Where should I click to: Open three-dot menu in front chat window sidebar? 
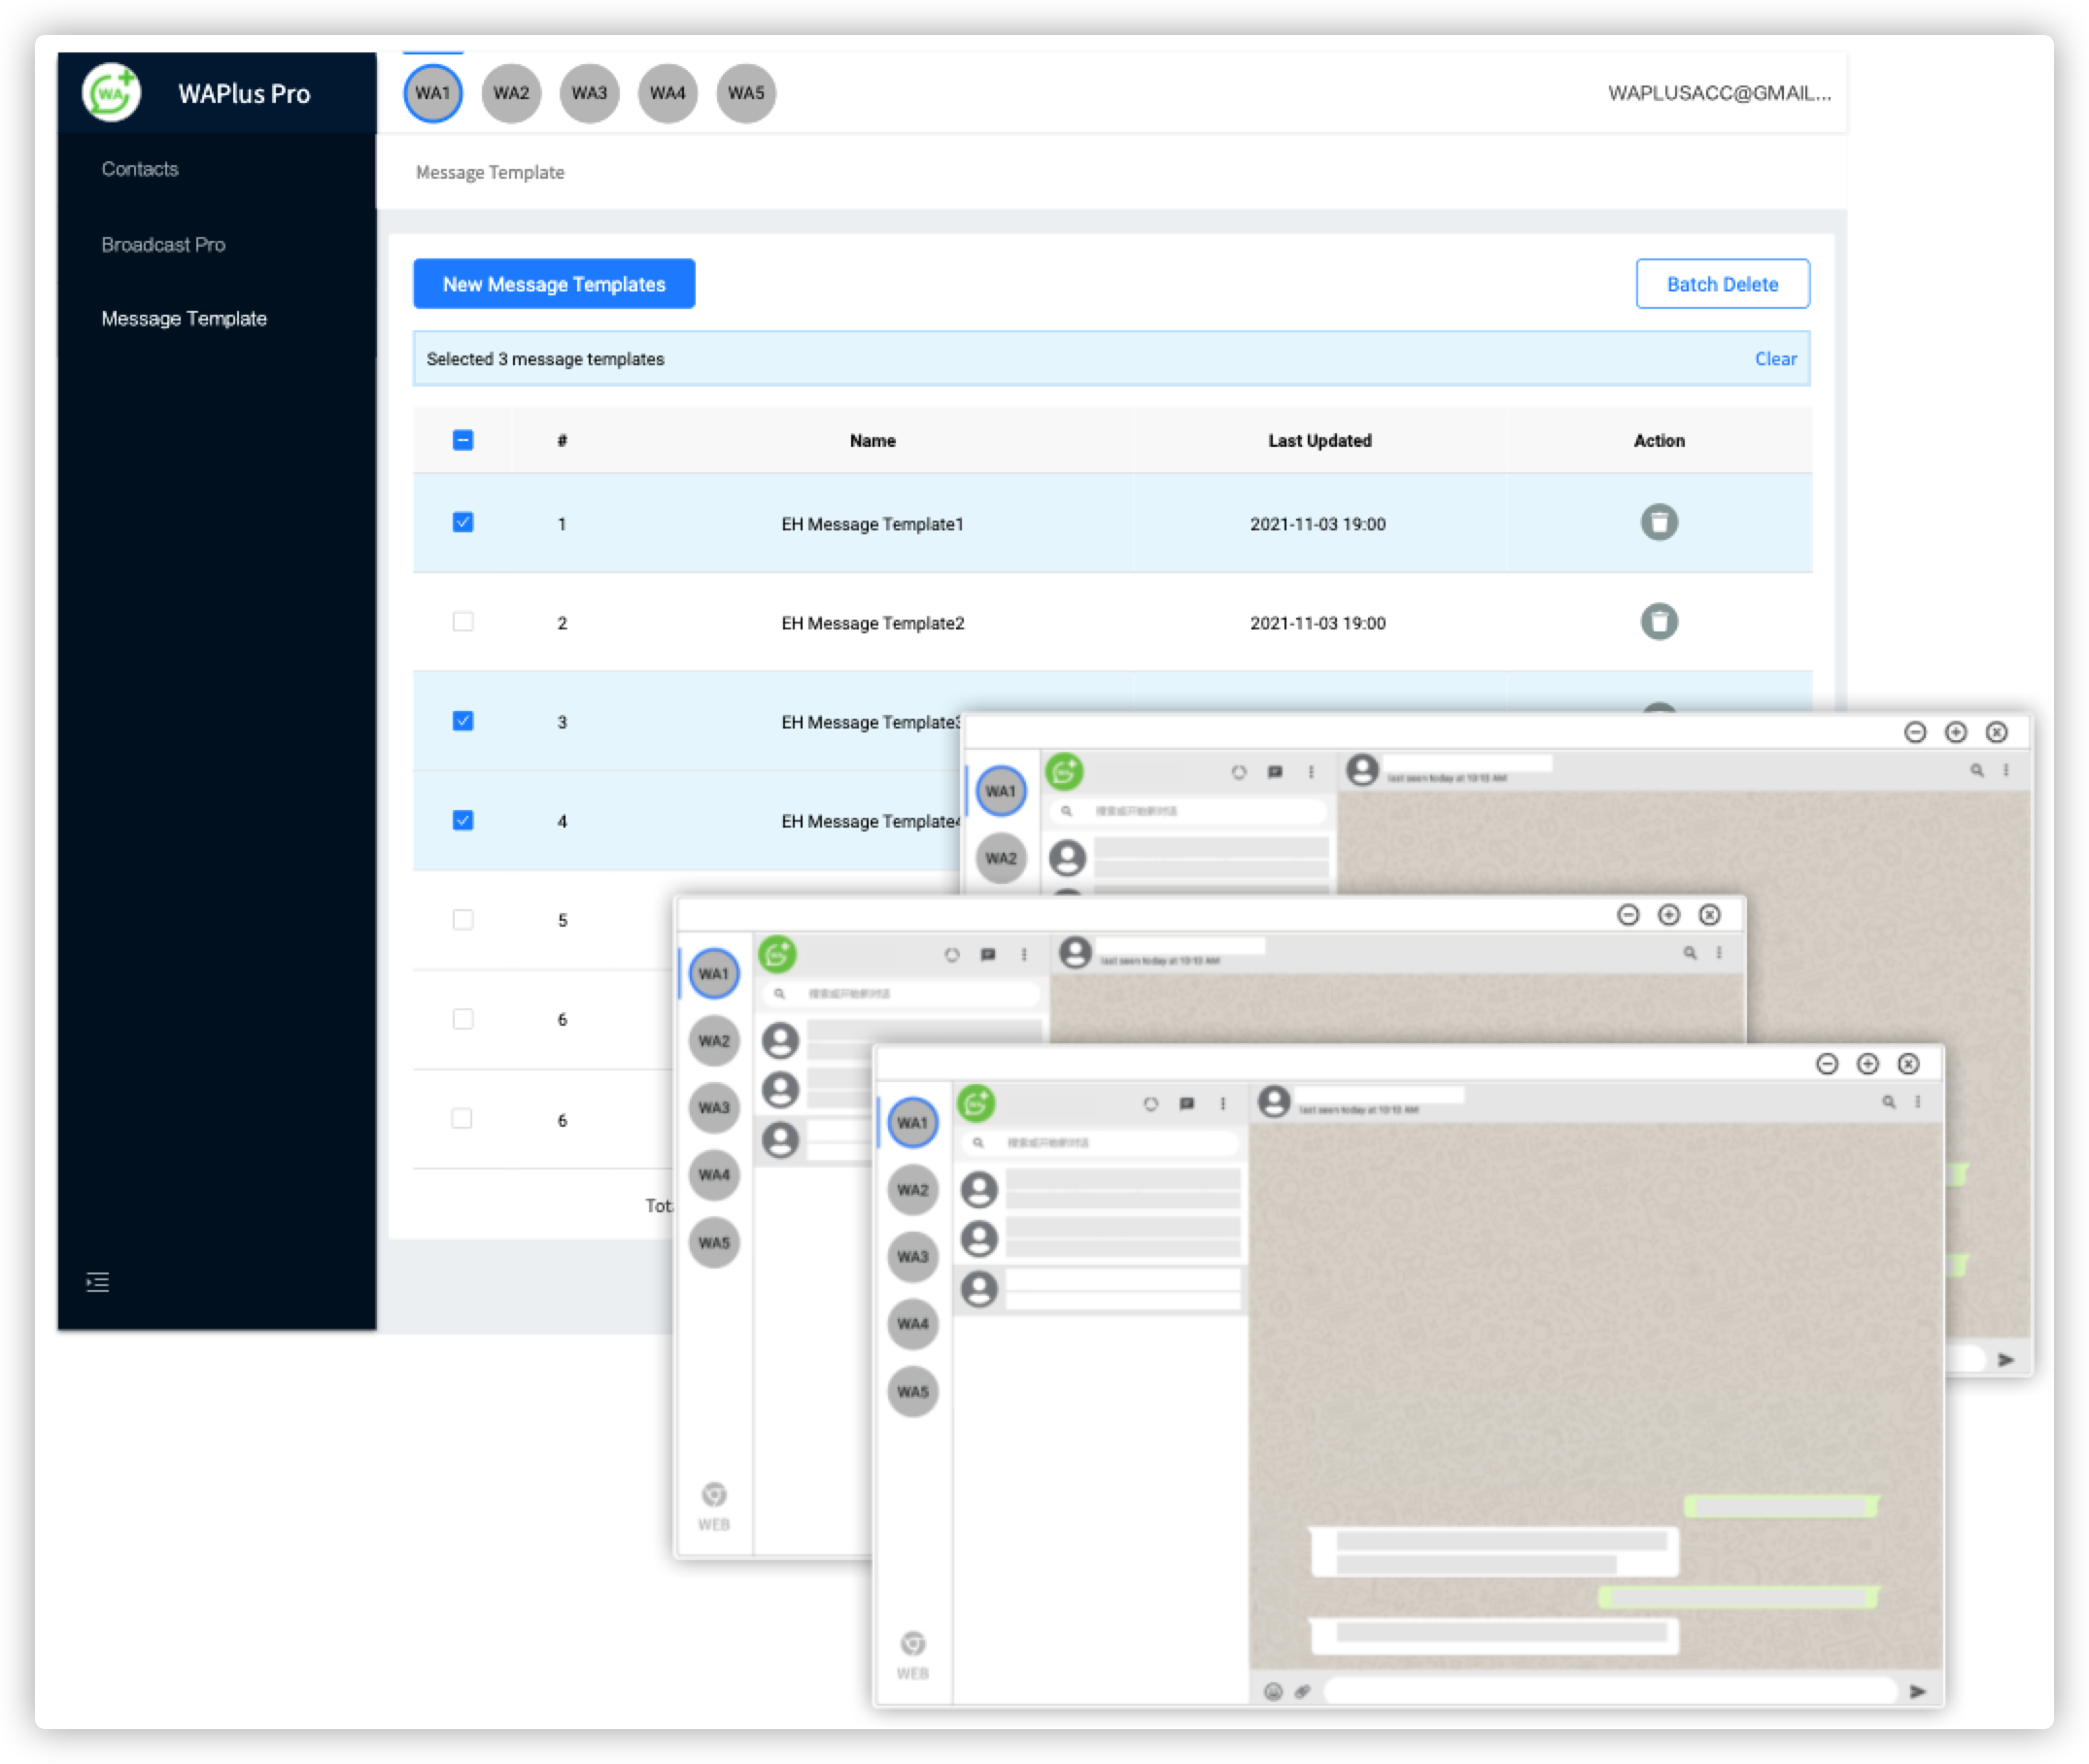(1222, 1103)
